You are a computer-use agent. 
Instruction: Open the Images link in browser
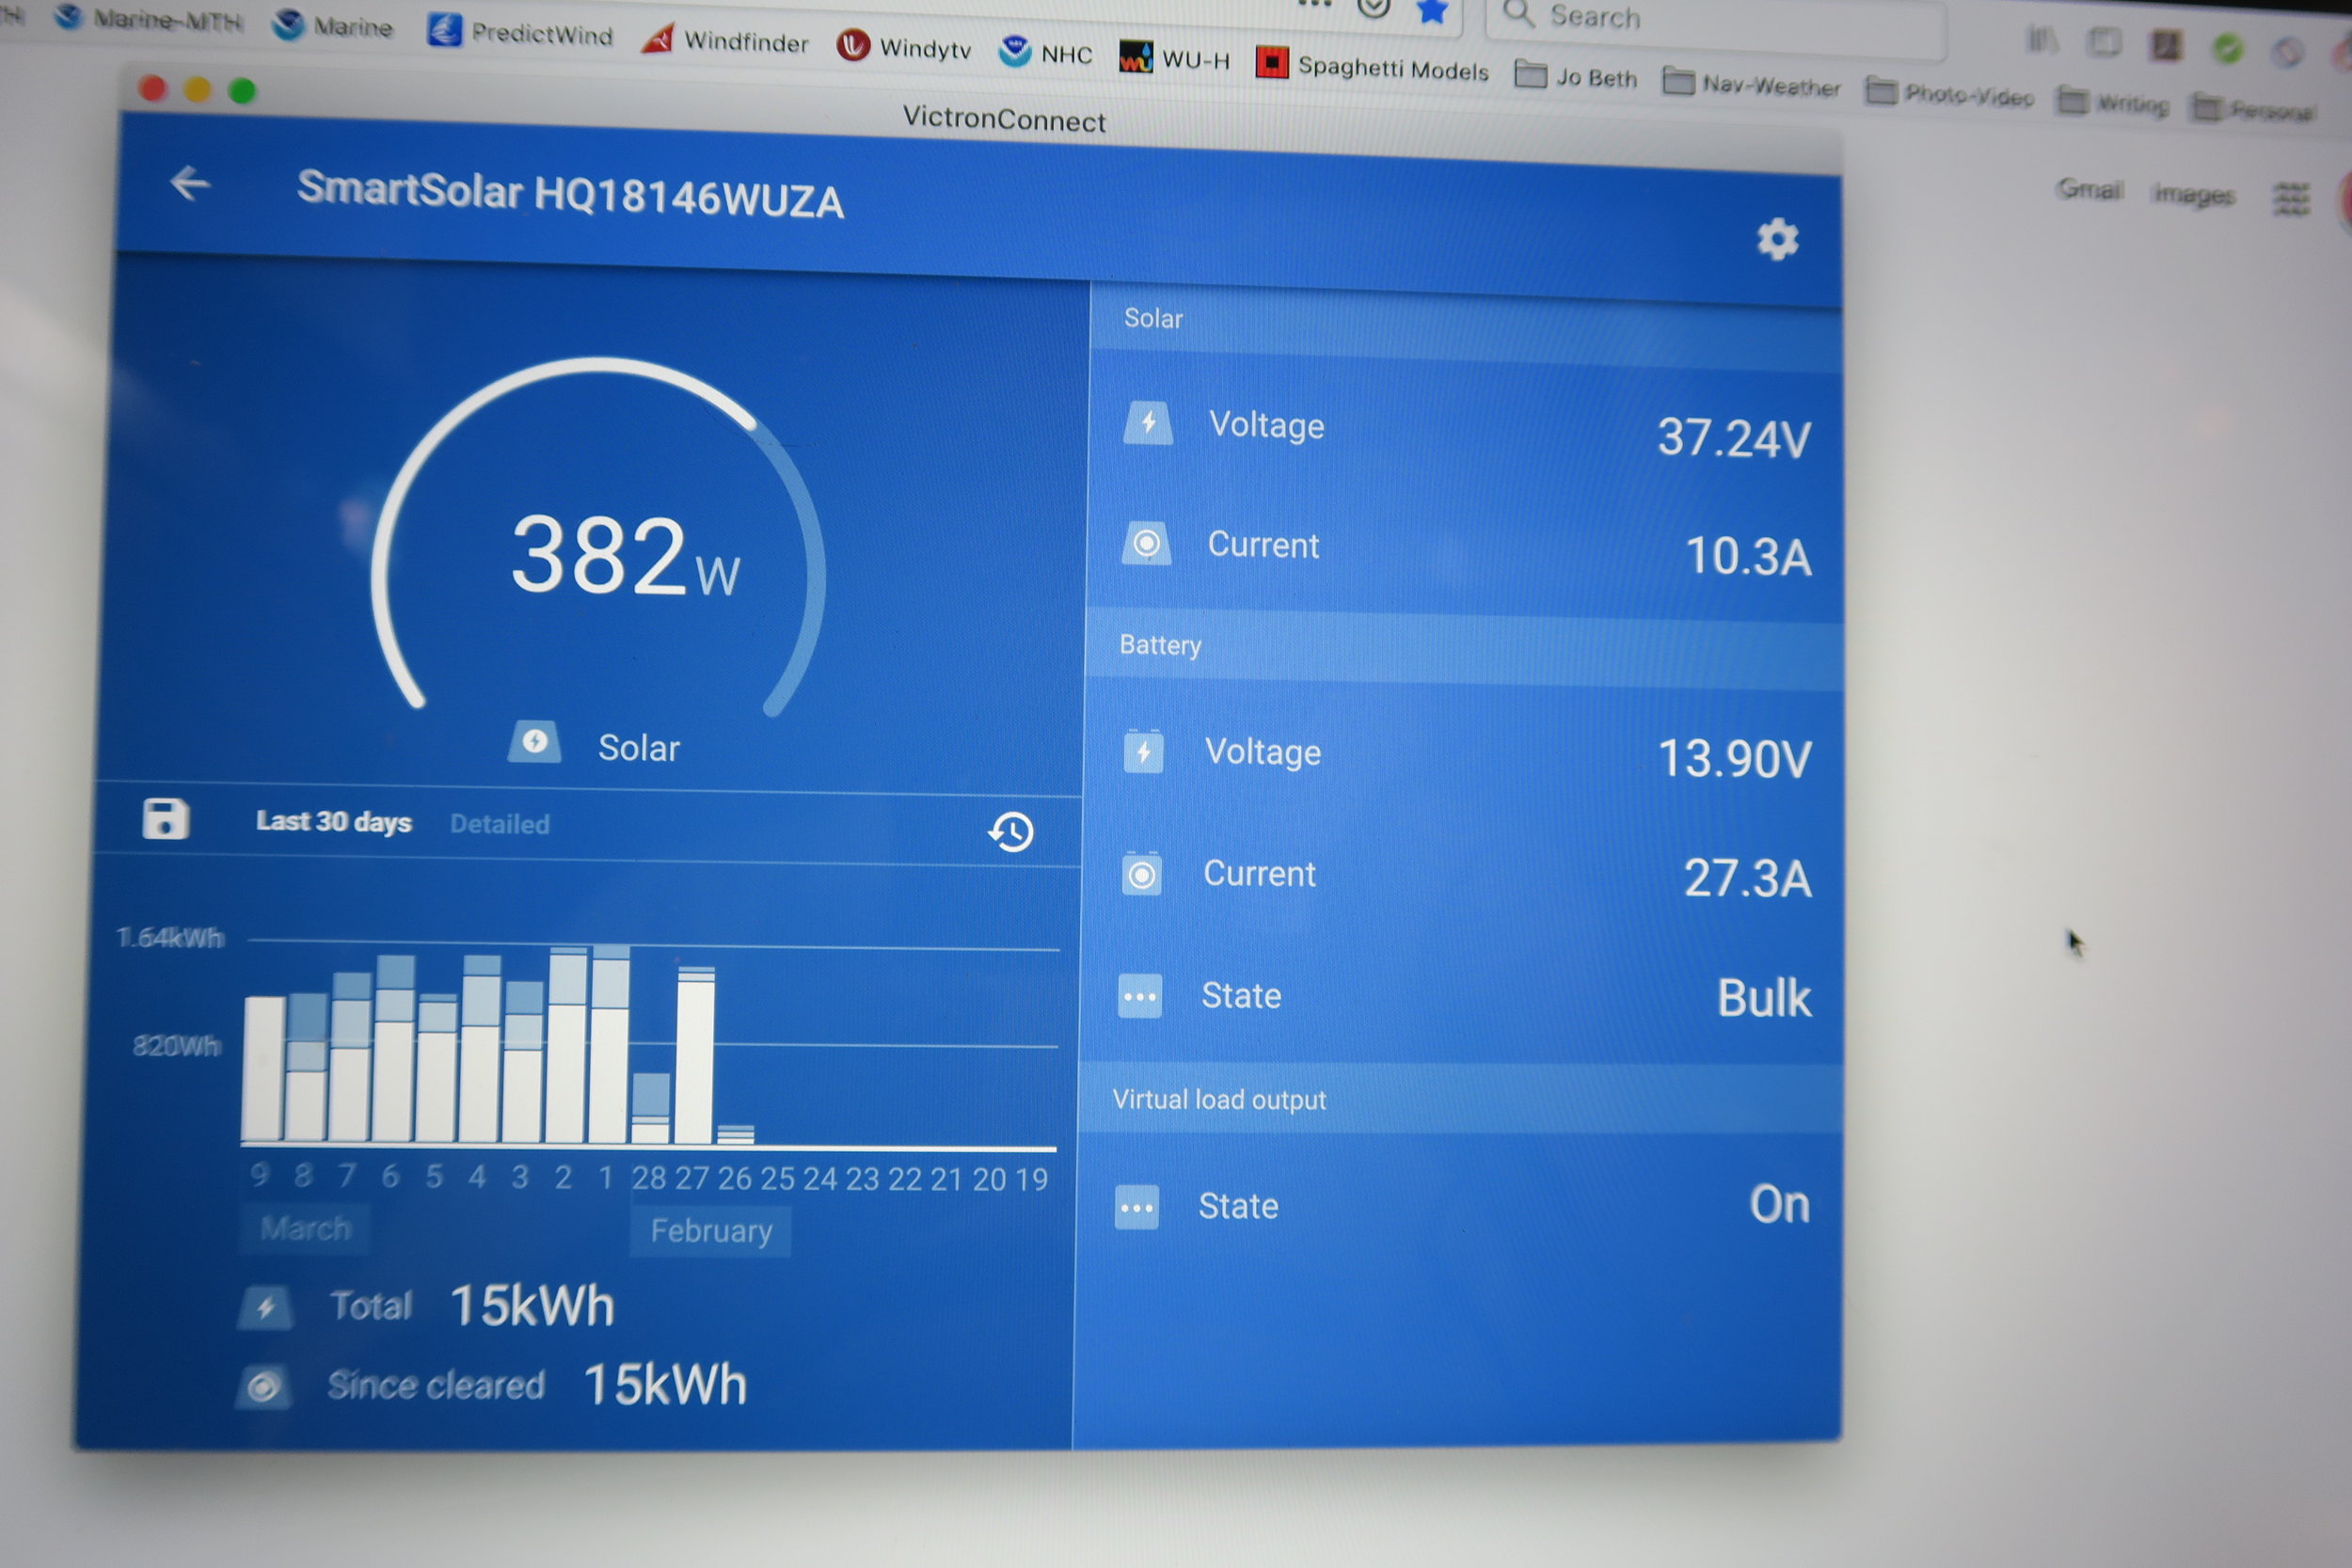tap(2193, 193)
